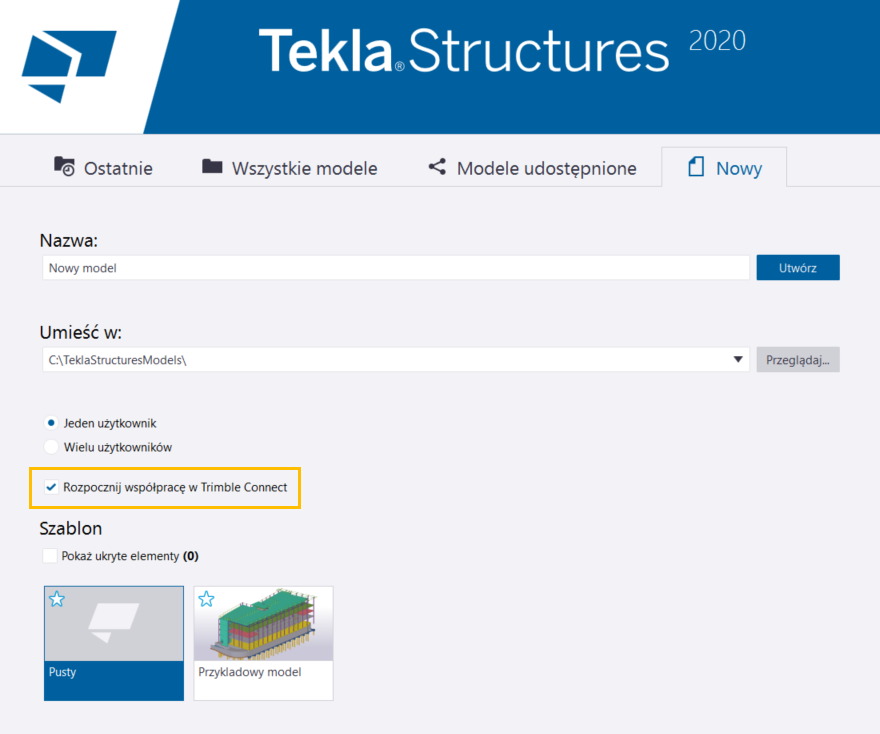Switch to the Wszystkie modele tab

tap(290, 168)
